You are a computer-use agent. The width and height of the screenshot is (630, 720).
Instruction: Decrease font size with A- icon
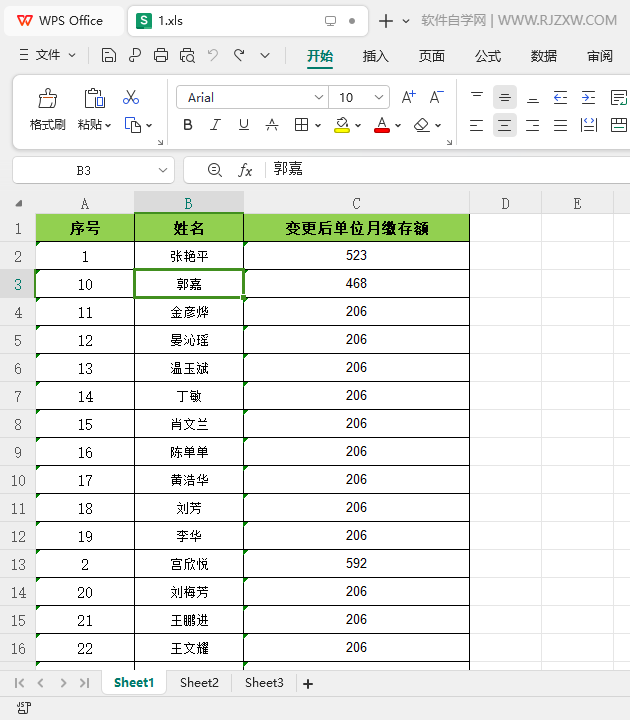pyautogui.click(x=436, y=97)
